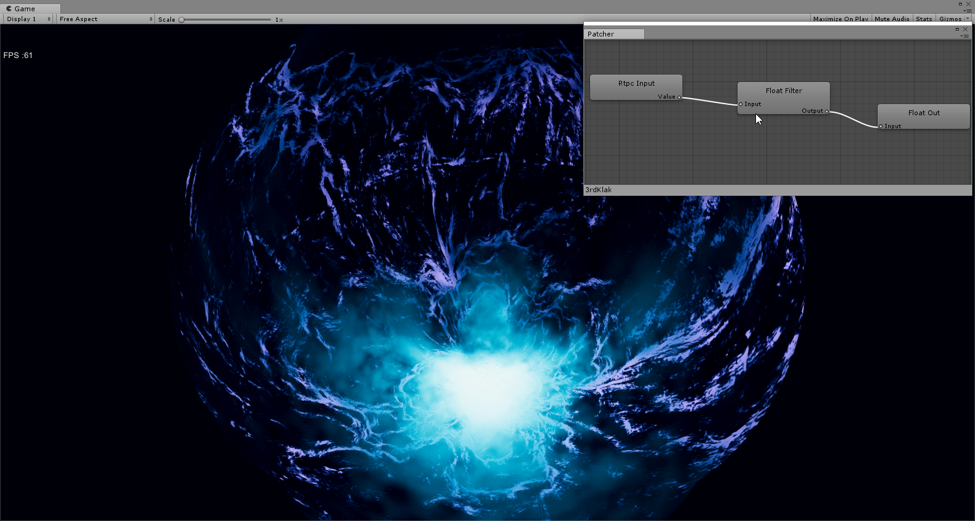Open the Display 1 dropdown
Viewport: 975px width, 521px height.
tap(29, 19)
